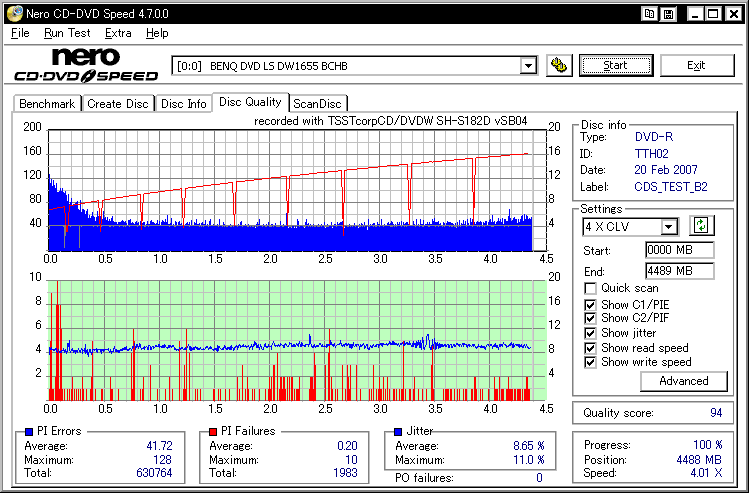Click the refresh icon next to speed setting

pyautogui.click(x=701, y=225)
